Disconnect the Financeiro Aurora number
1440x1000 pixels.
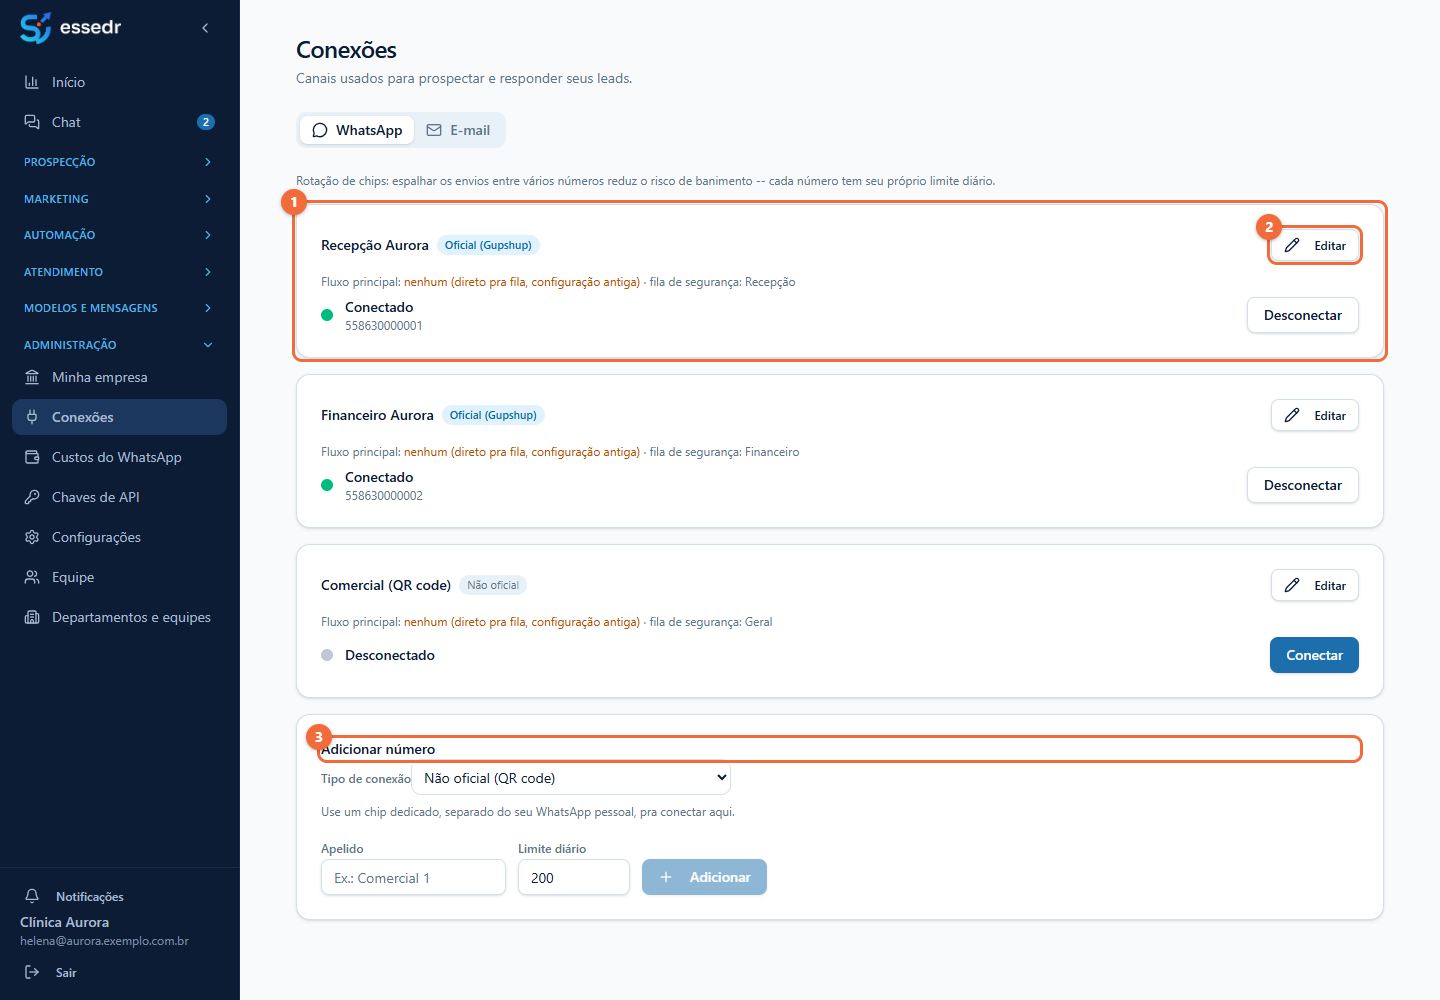pyautogui.click(x=1303, y=485)
